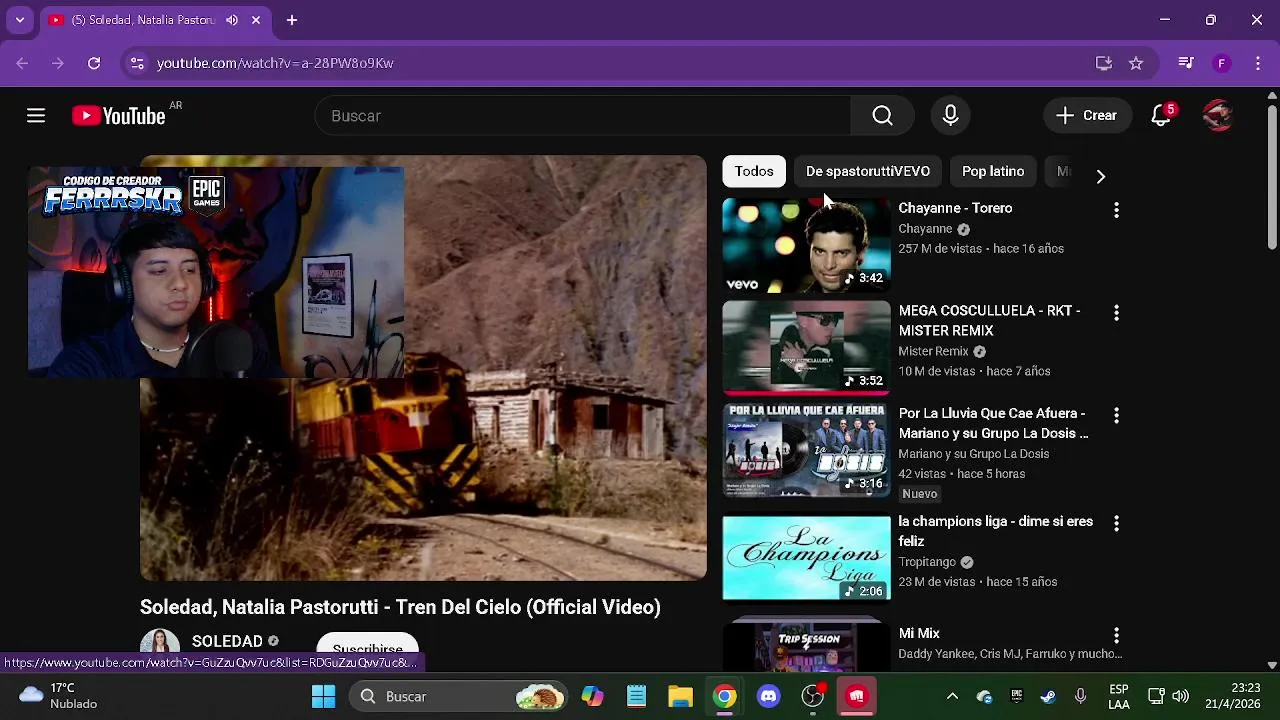1280x720 pixels.
Task: Open the weather widget 17°C Nublado
Action: click(x=58, y=696)
